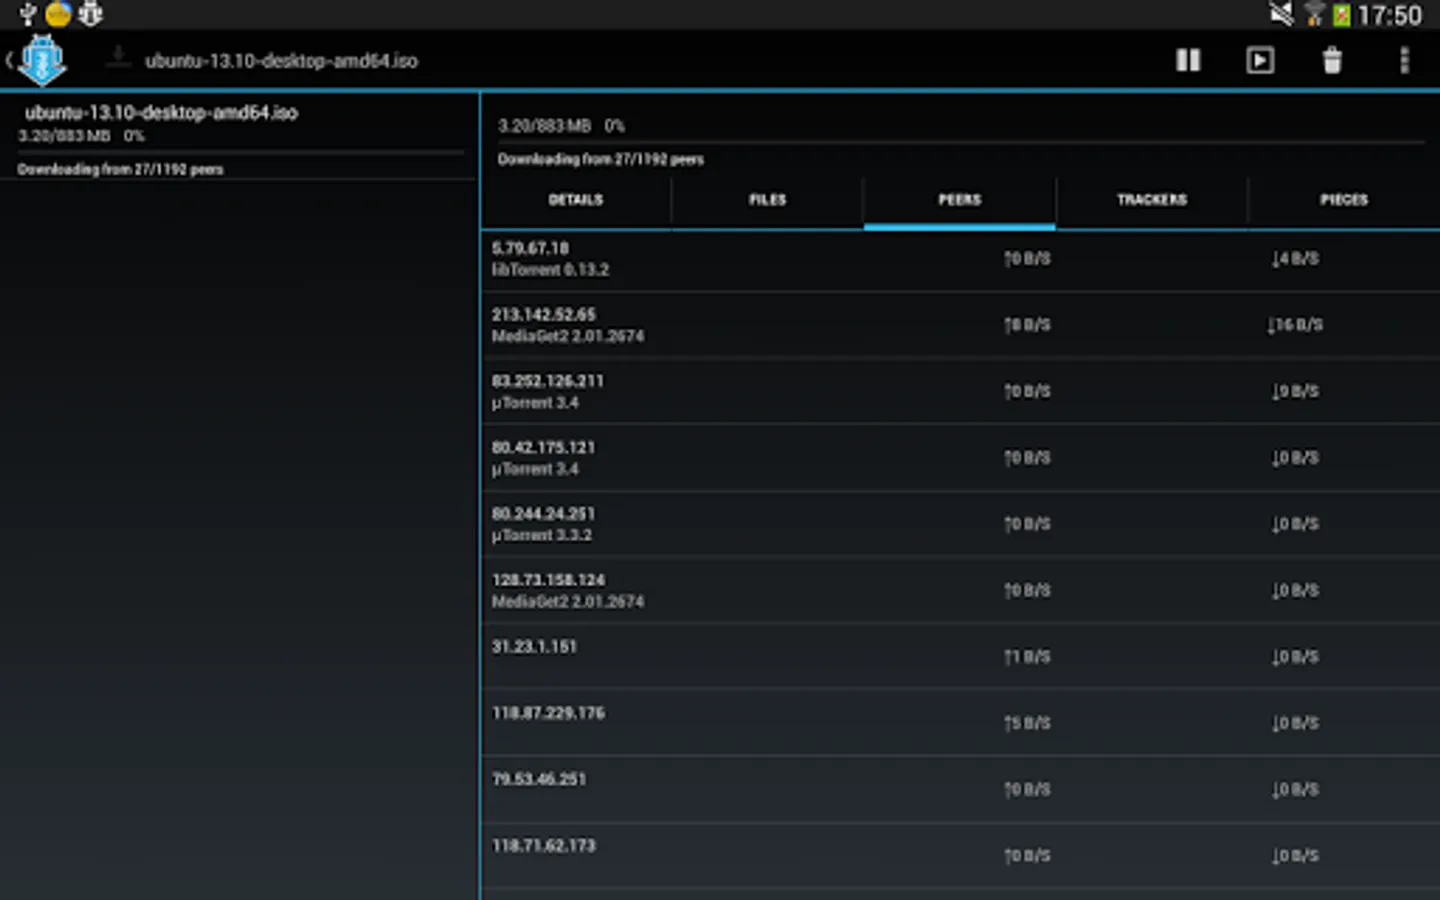
Task: Select the Peers tab
Action: tap(960, 200)
